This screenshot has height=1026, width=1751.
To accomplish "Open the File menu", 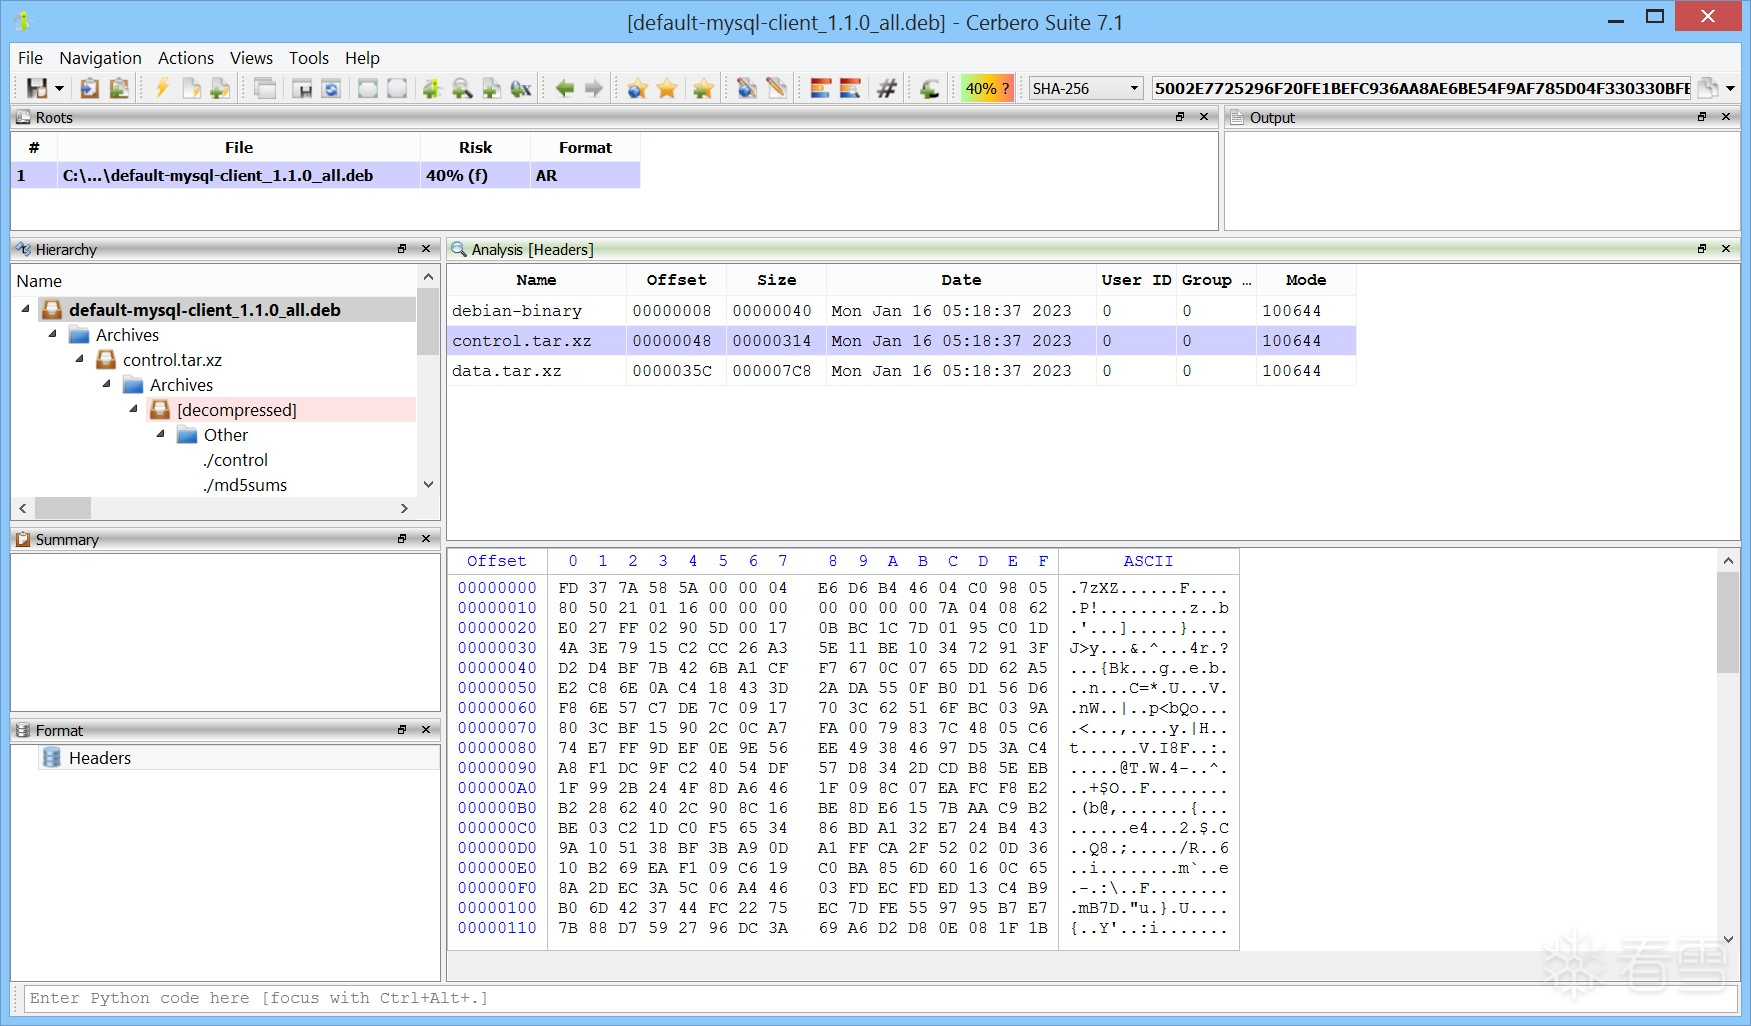I will [x=30, y=58].
